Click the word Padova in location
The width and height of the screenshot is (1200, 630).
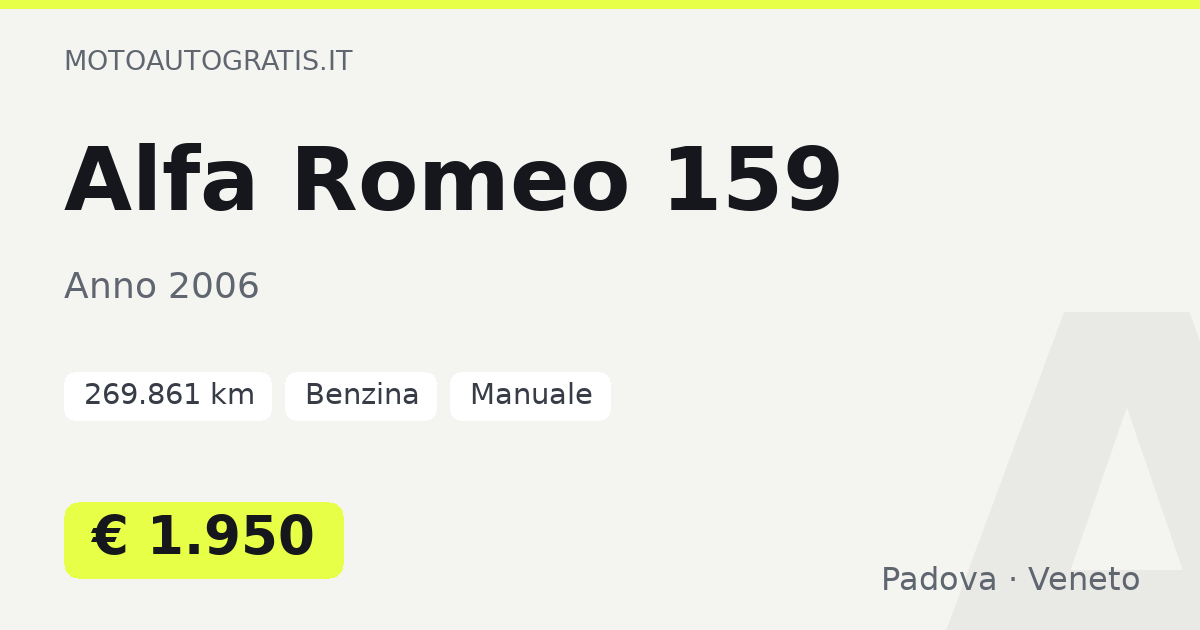click(x=939, y=580)
